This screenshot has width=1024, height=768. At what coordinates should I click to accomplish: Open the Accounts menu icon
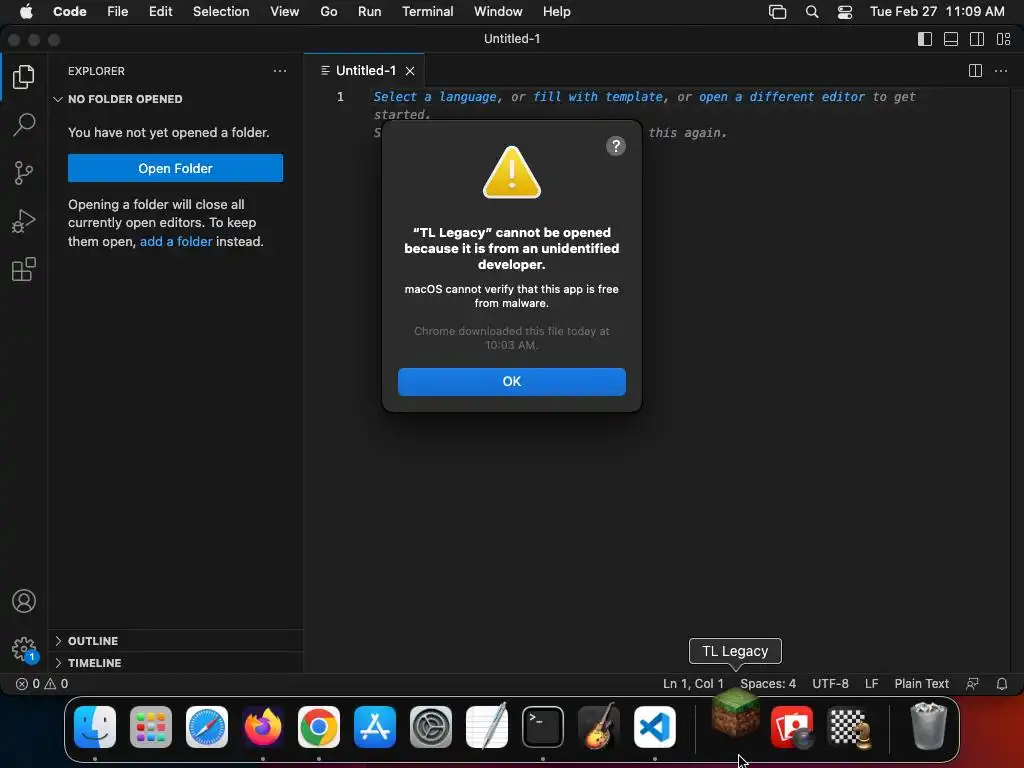[24, 601]
